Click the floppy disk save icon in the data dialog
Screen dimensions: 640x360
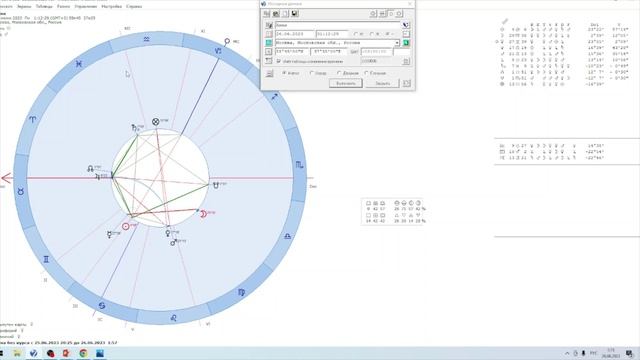pyautogui.click(x=294, y=13)
